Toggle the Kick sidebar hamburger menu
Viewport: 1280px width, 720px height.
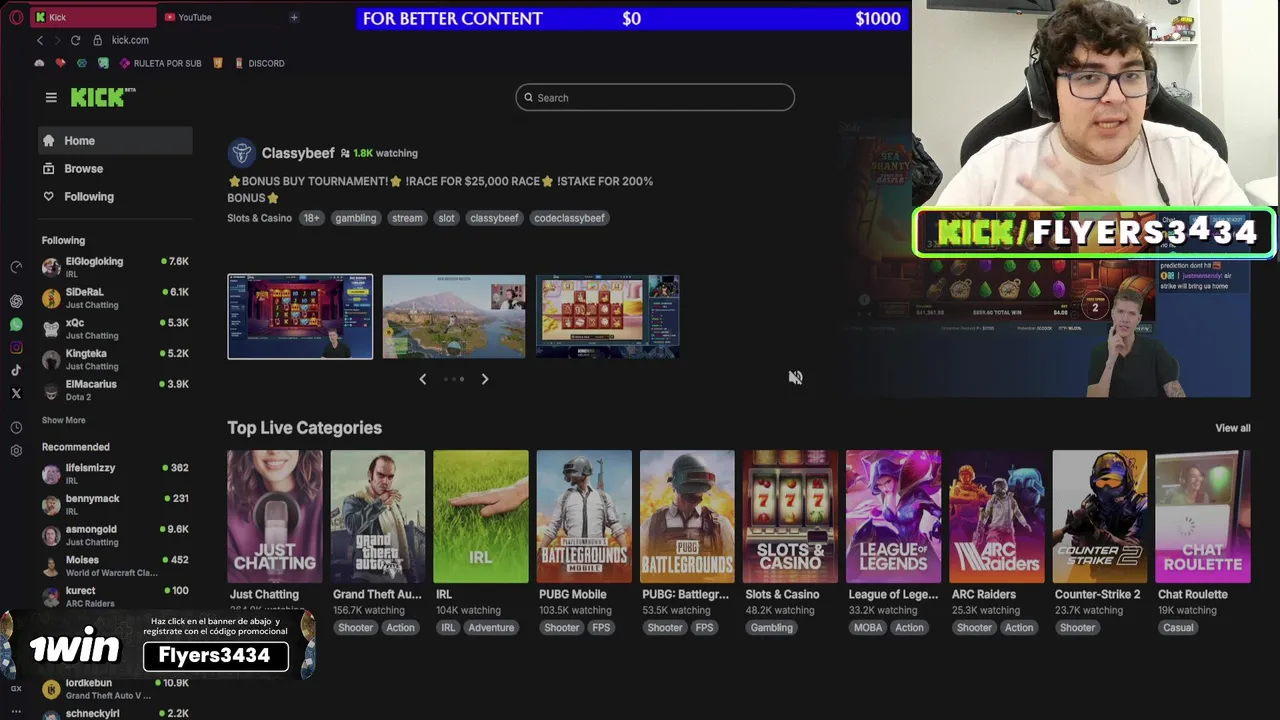(x=51, y=97)
